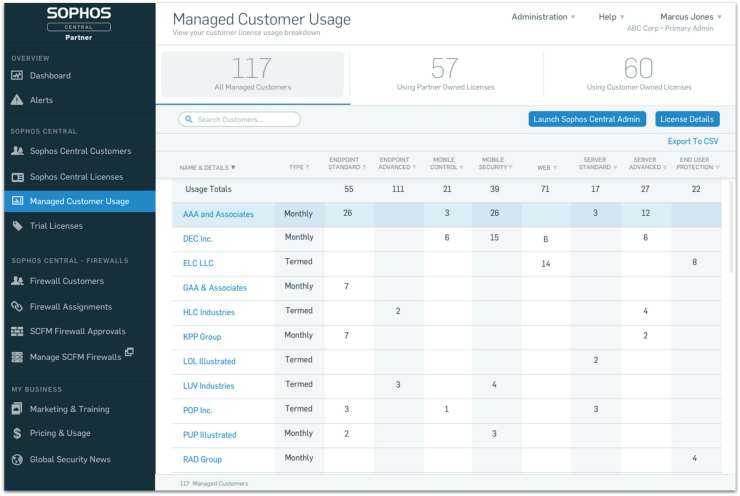
Task: Sort by Mobile Control column header
Action: [x=446, y=163]
